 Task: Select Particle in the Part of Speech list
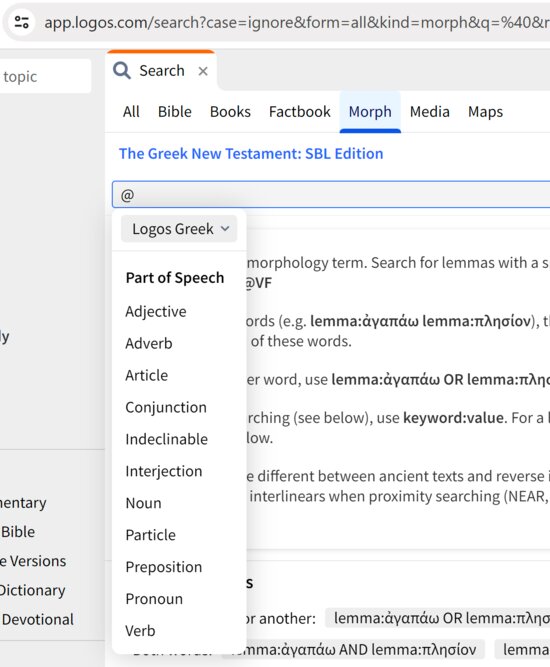[151, 535]
